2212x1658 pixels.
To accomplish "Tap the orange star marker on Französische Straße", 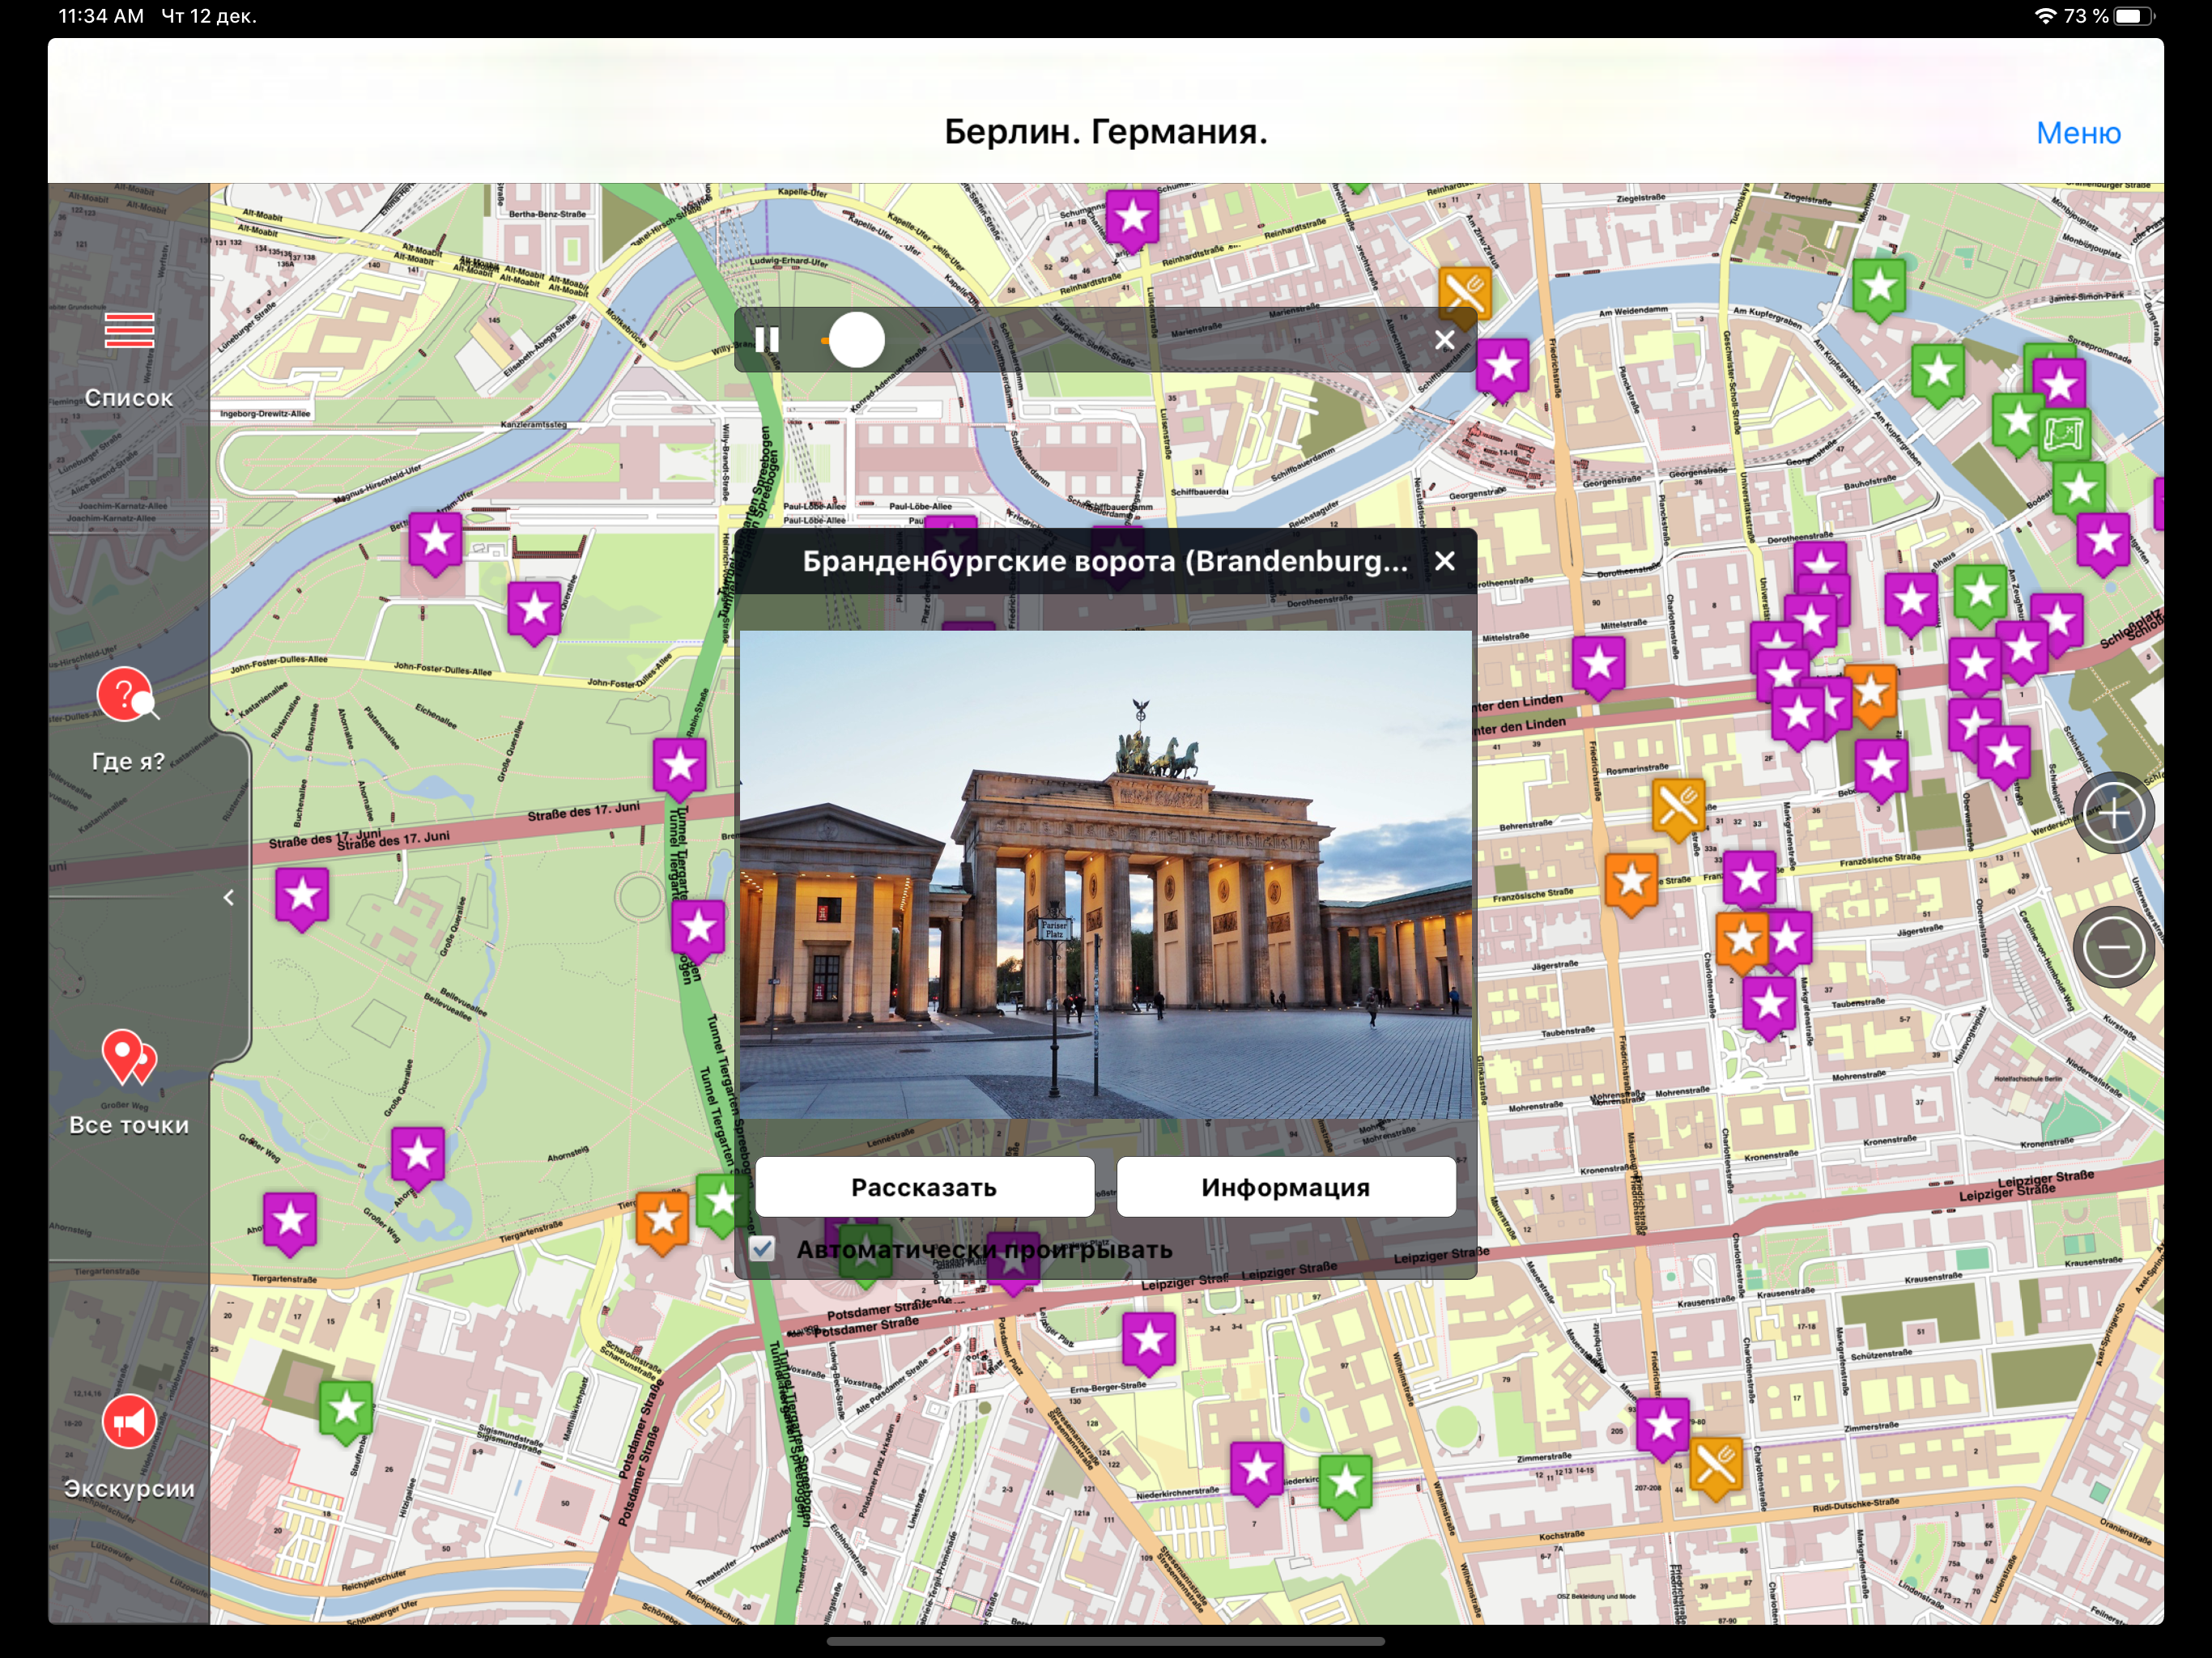I will [1631, 883].
